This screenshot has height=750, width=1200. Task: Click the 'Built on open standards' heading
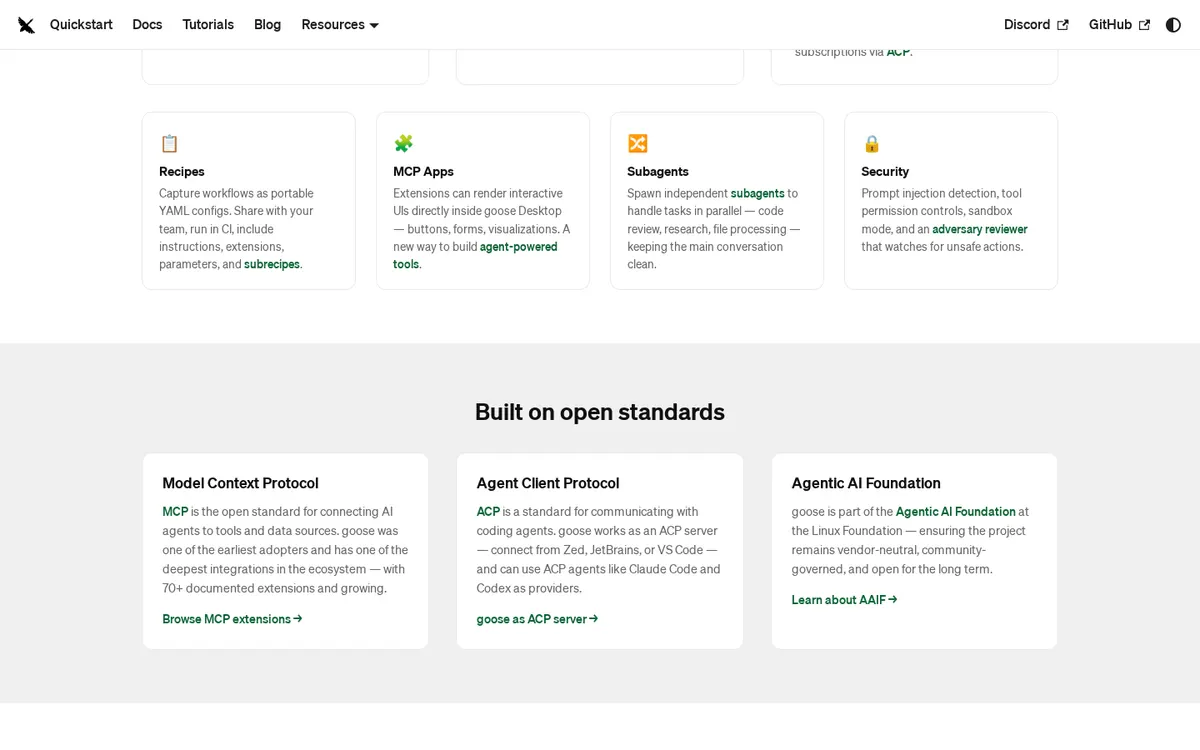click(600, 412)
